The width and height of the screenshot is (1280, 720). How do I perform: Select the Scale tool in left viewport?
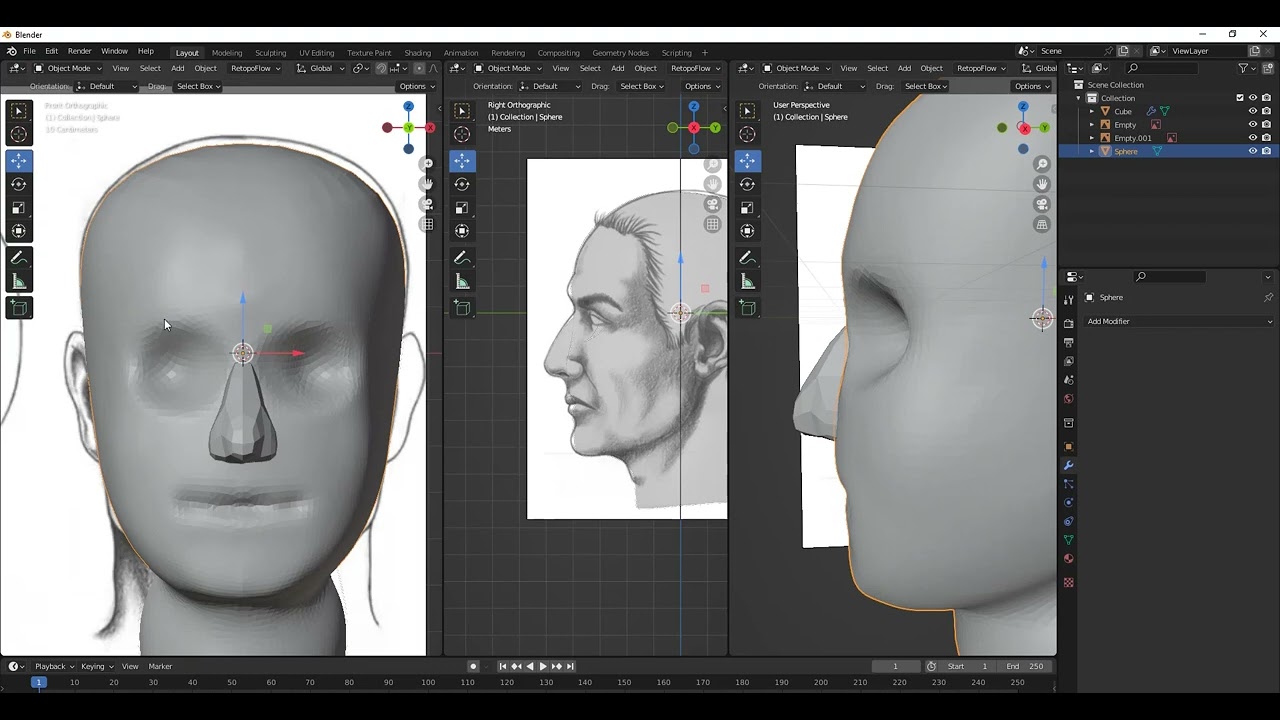pyautogui.click(x=19, y=208)
